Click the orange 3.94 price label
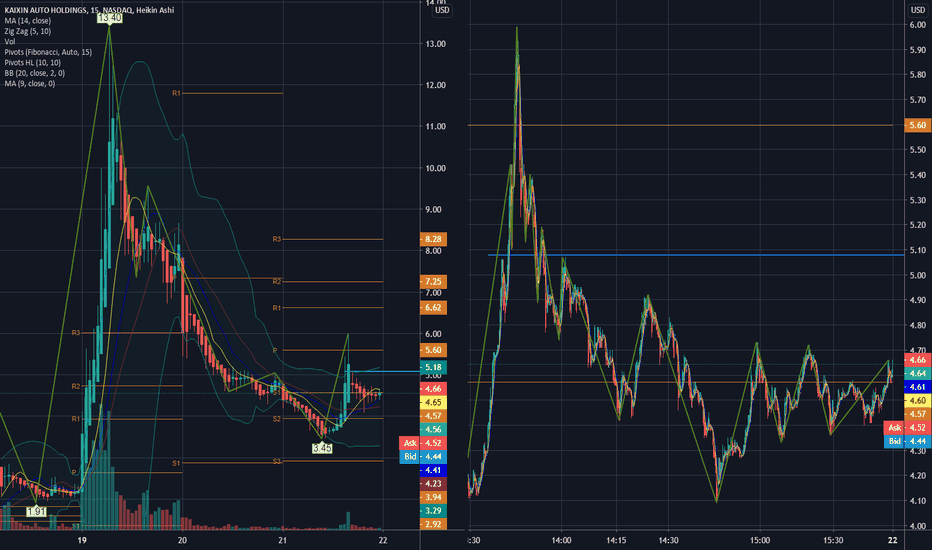Viewport: 932px width, 550px height. coord(433,497)
